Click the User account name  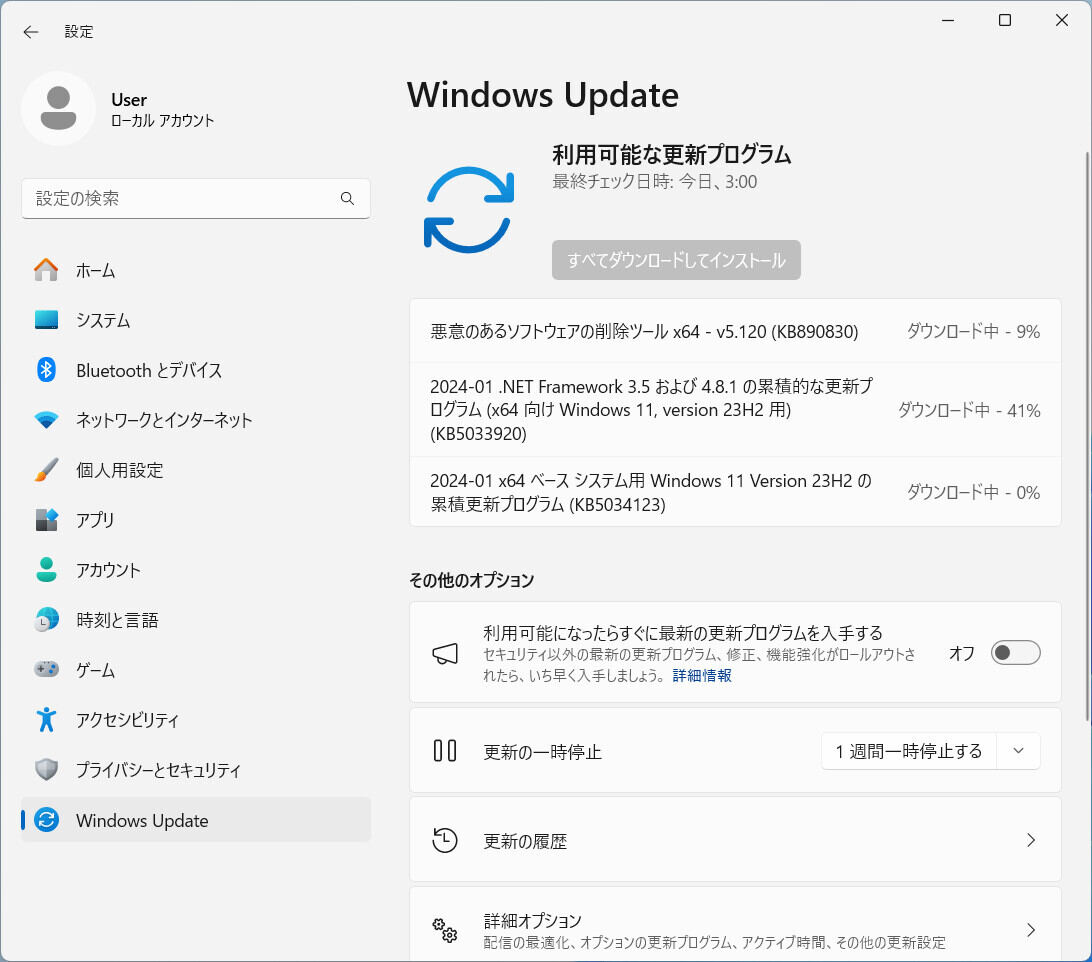point(129,100)
